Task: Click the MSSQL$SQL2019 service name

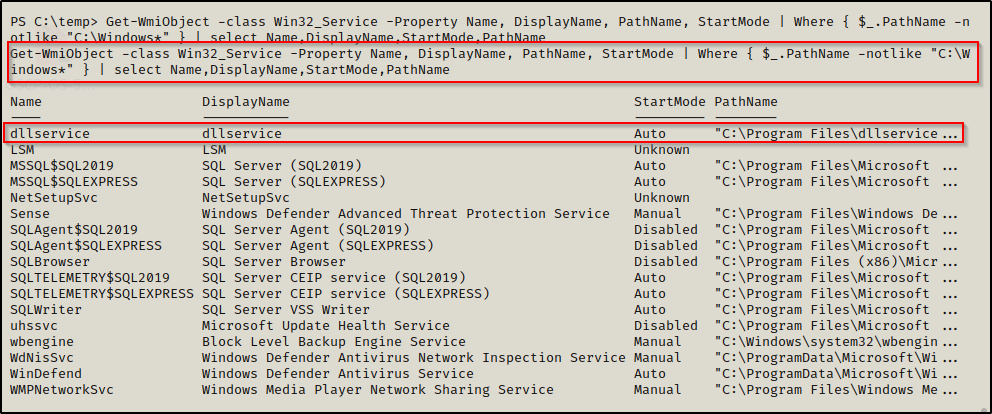Action: tap(62, 166)
